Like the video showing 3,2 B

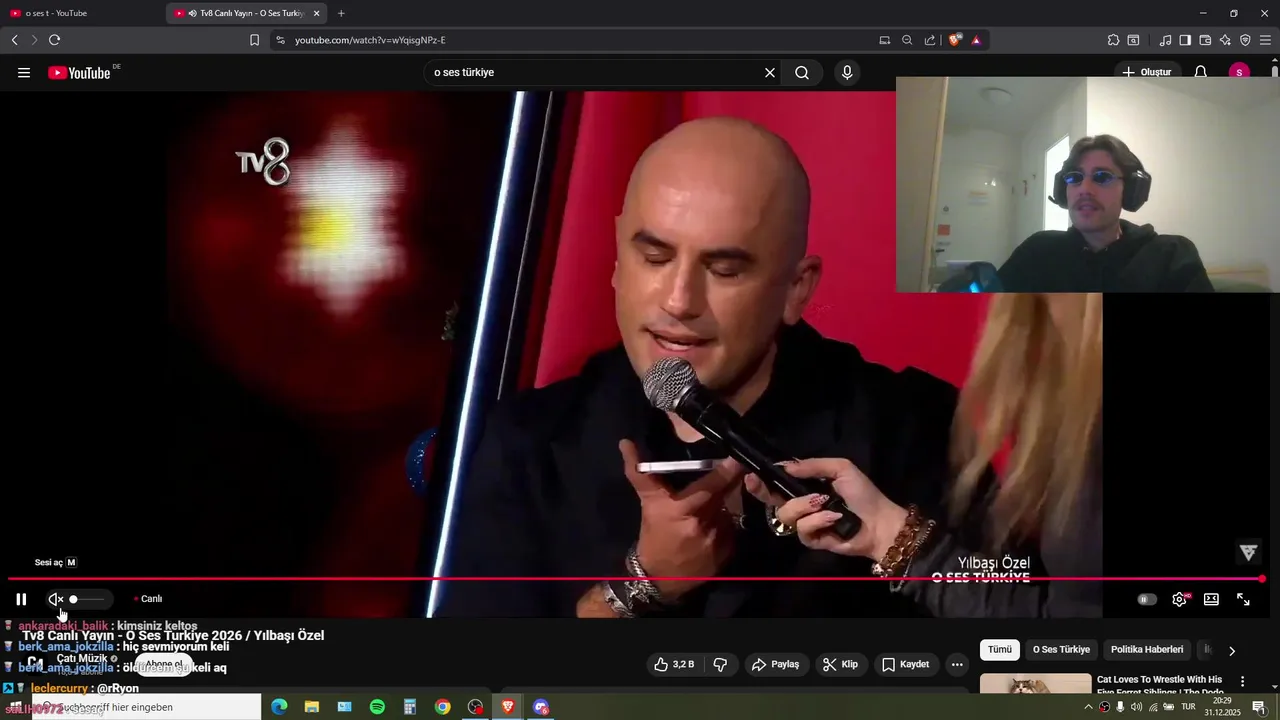pos(673,664)
